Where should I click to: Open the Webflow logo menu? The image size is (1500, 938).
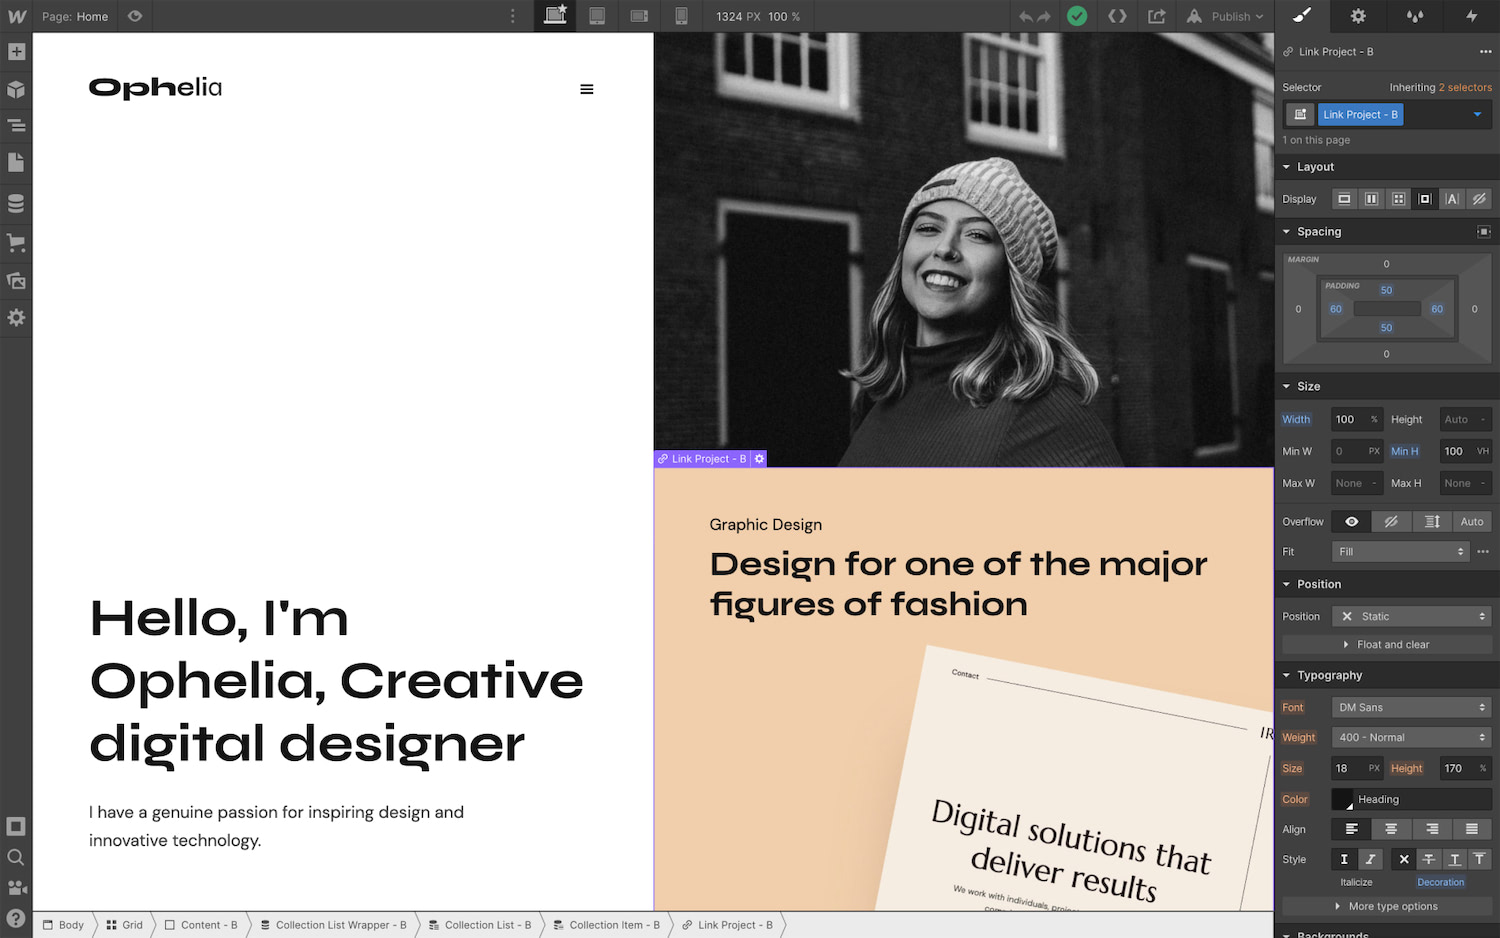click(x=16, y=16)
